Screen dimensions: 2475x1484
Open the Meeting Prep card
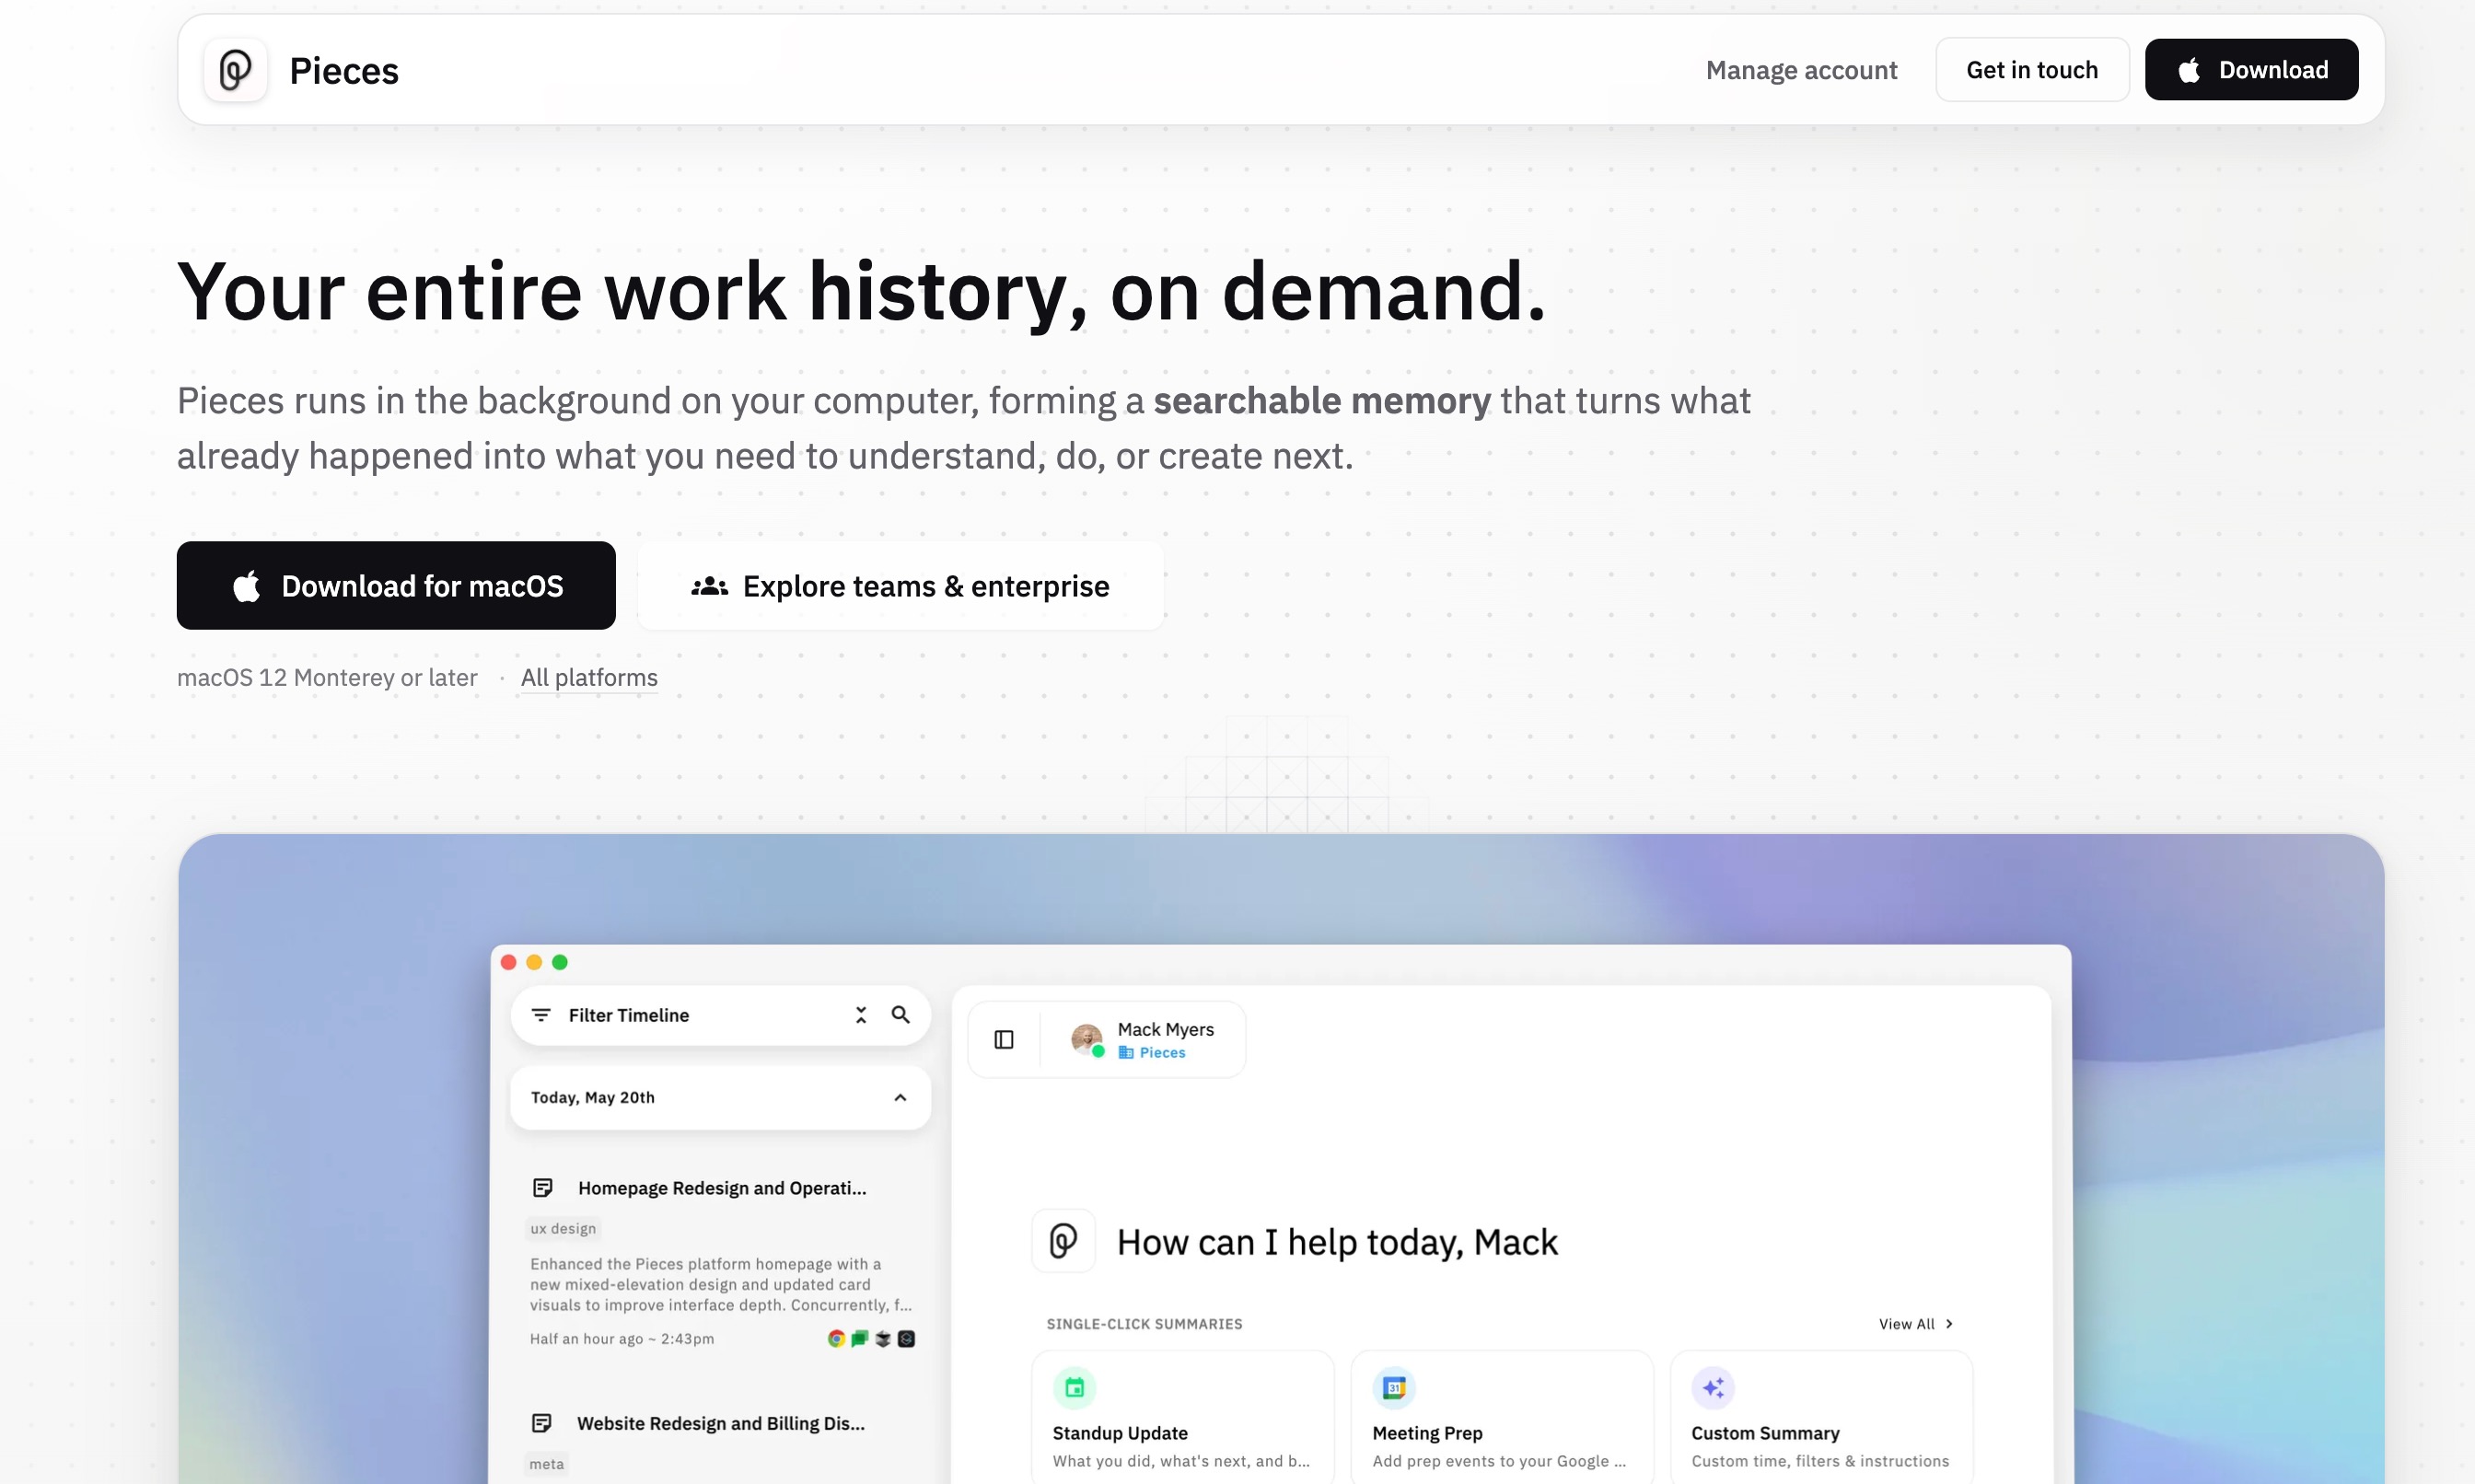click(1501, 1418)
